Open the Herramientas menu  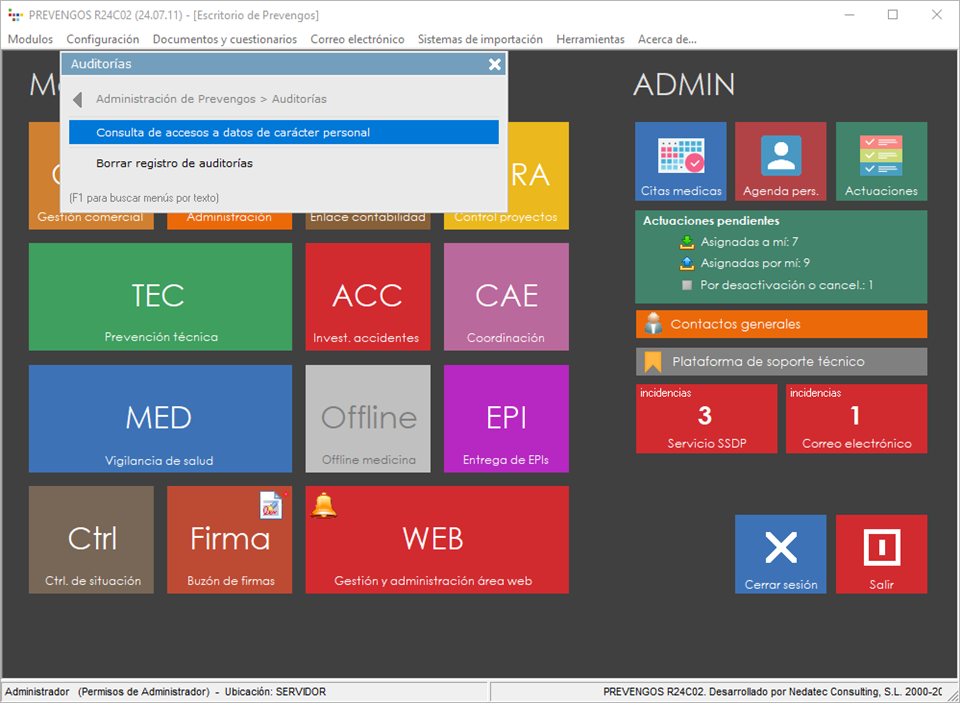[590, 39]
